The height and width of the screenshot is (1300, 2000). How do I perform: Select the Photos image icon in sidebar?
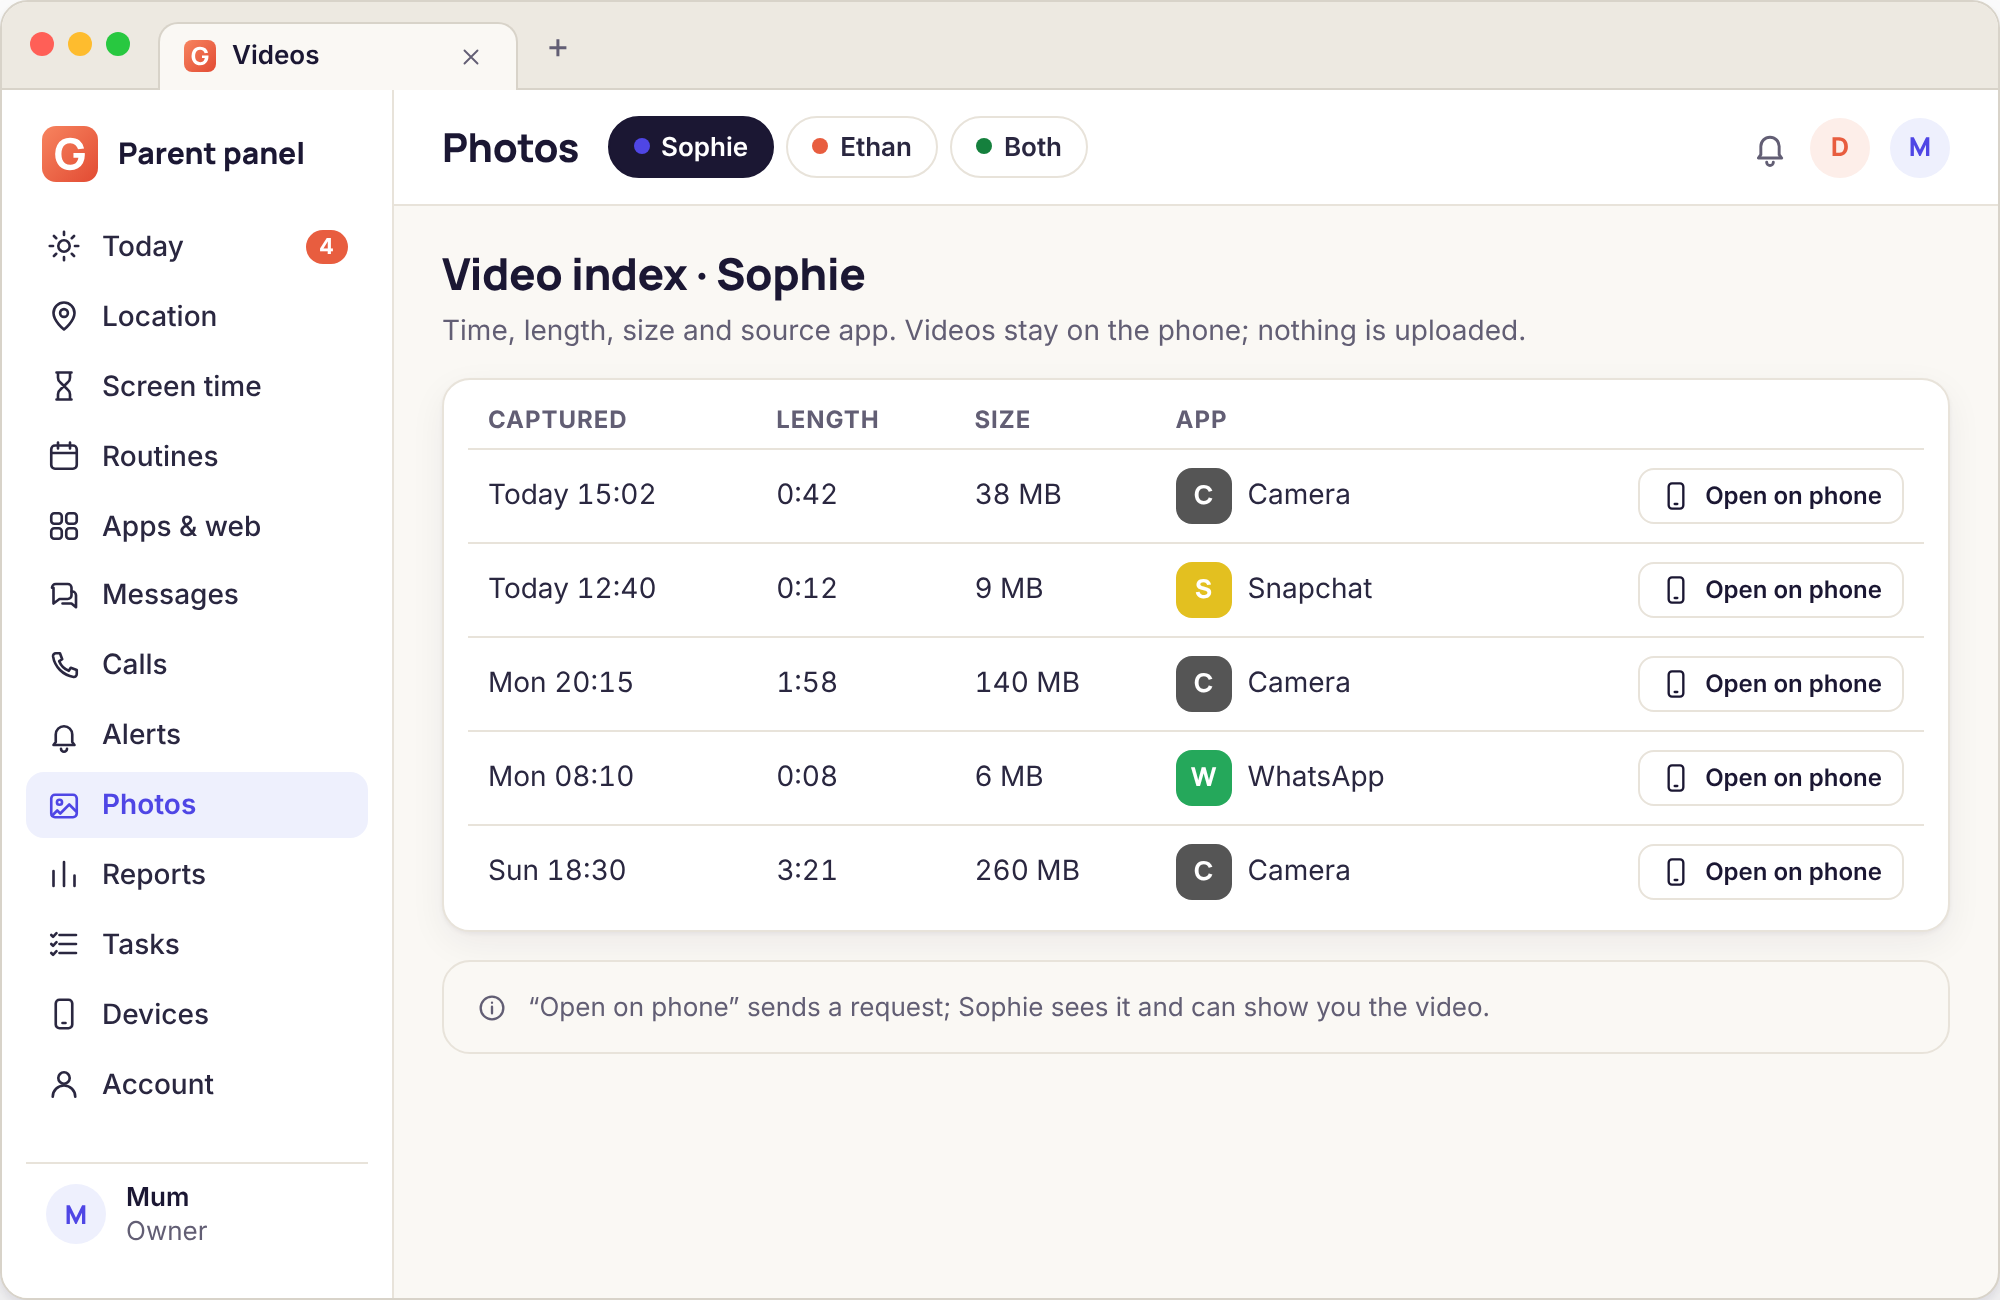tap(64, 805)
